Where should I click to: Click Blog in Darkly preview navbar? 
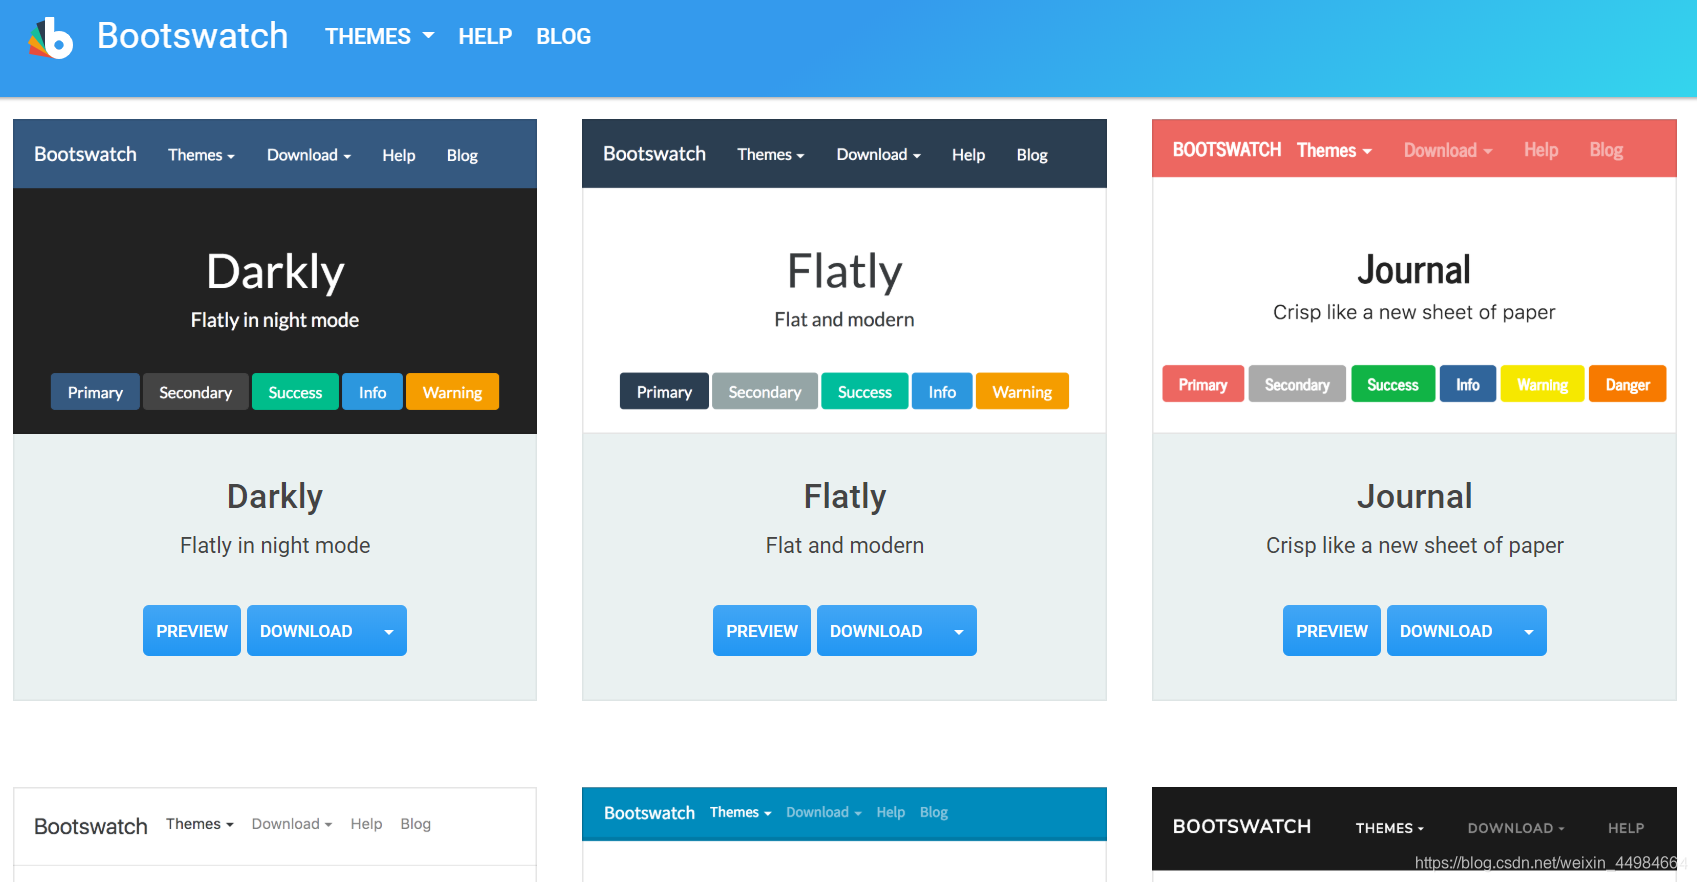click(462, 155)
